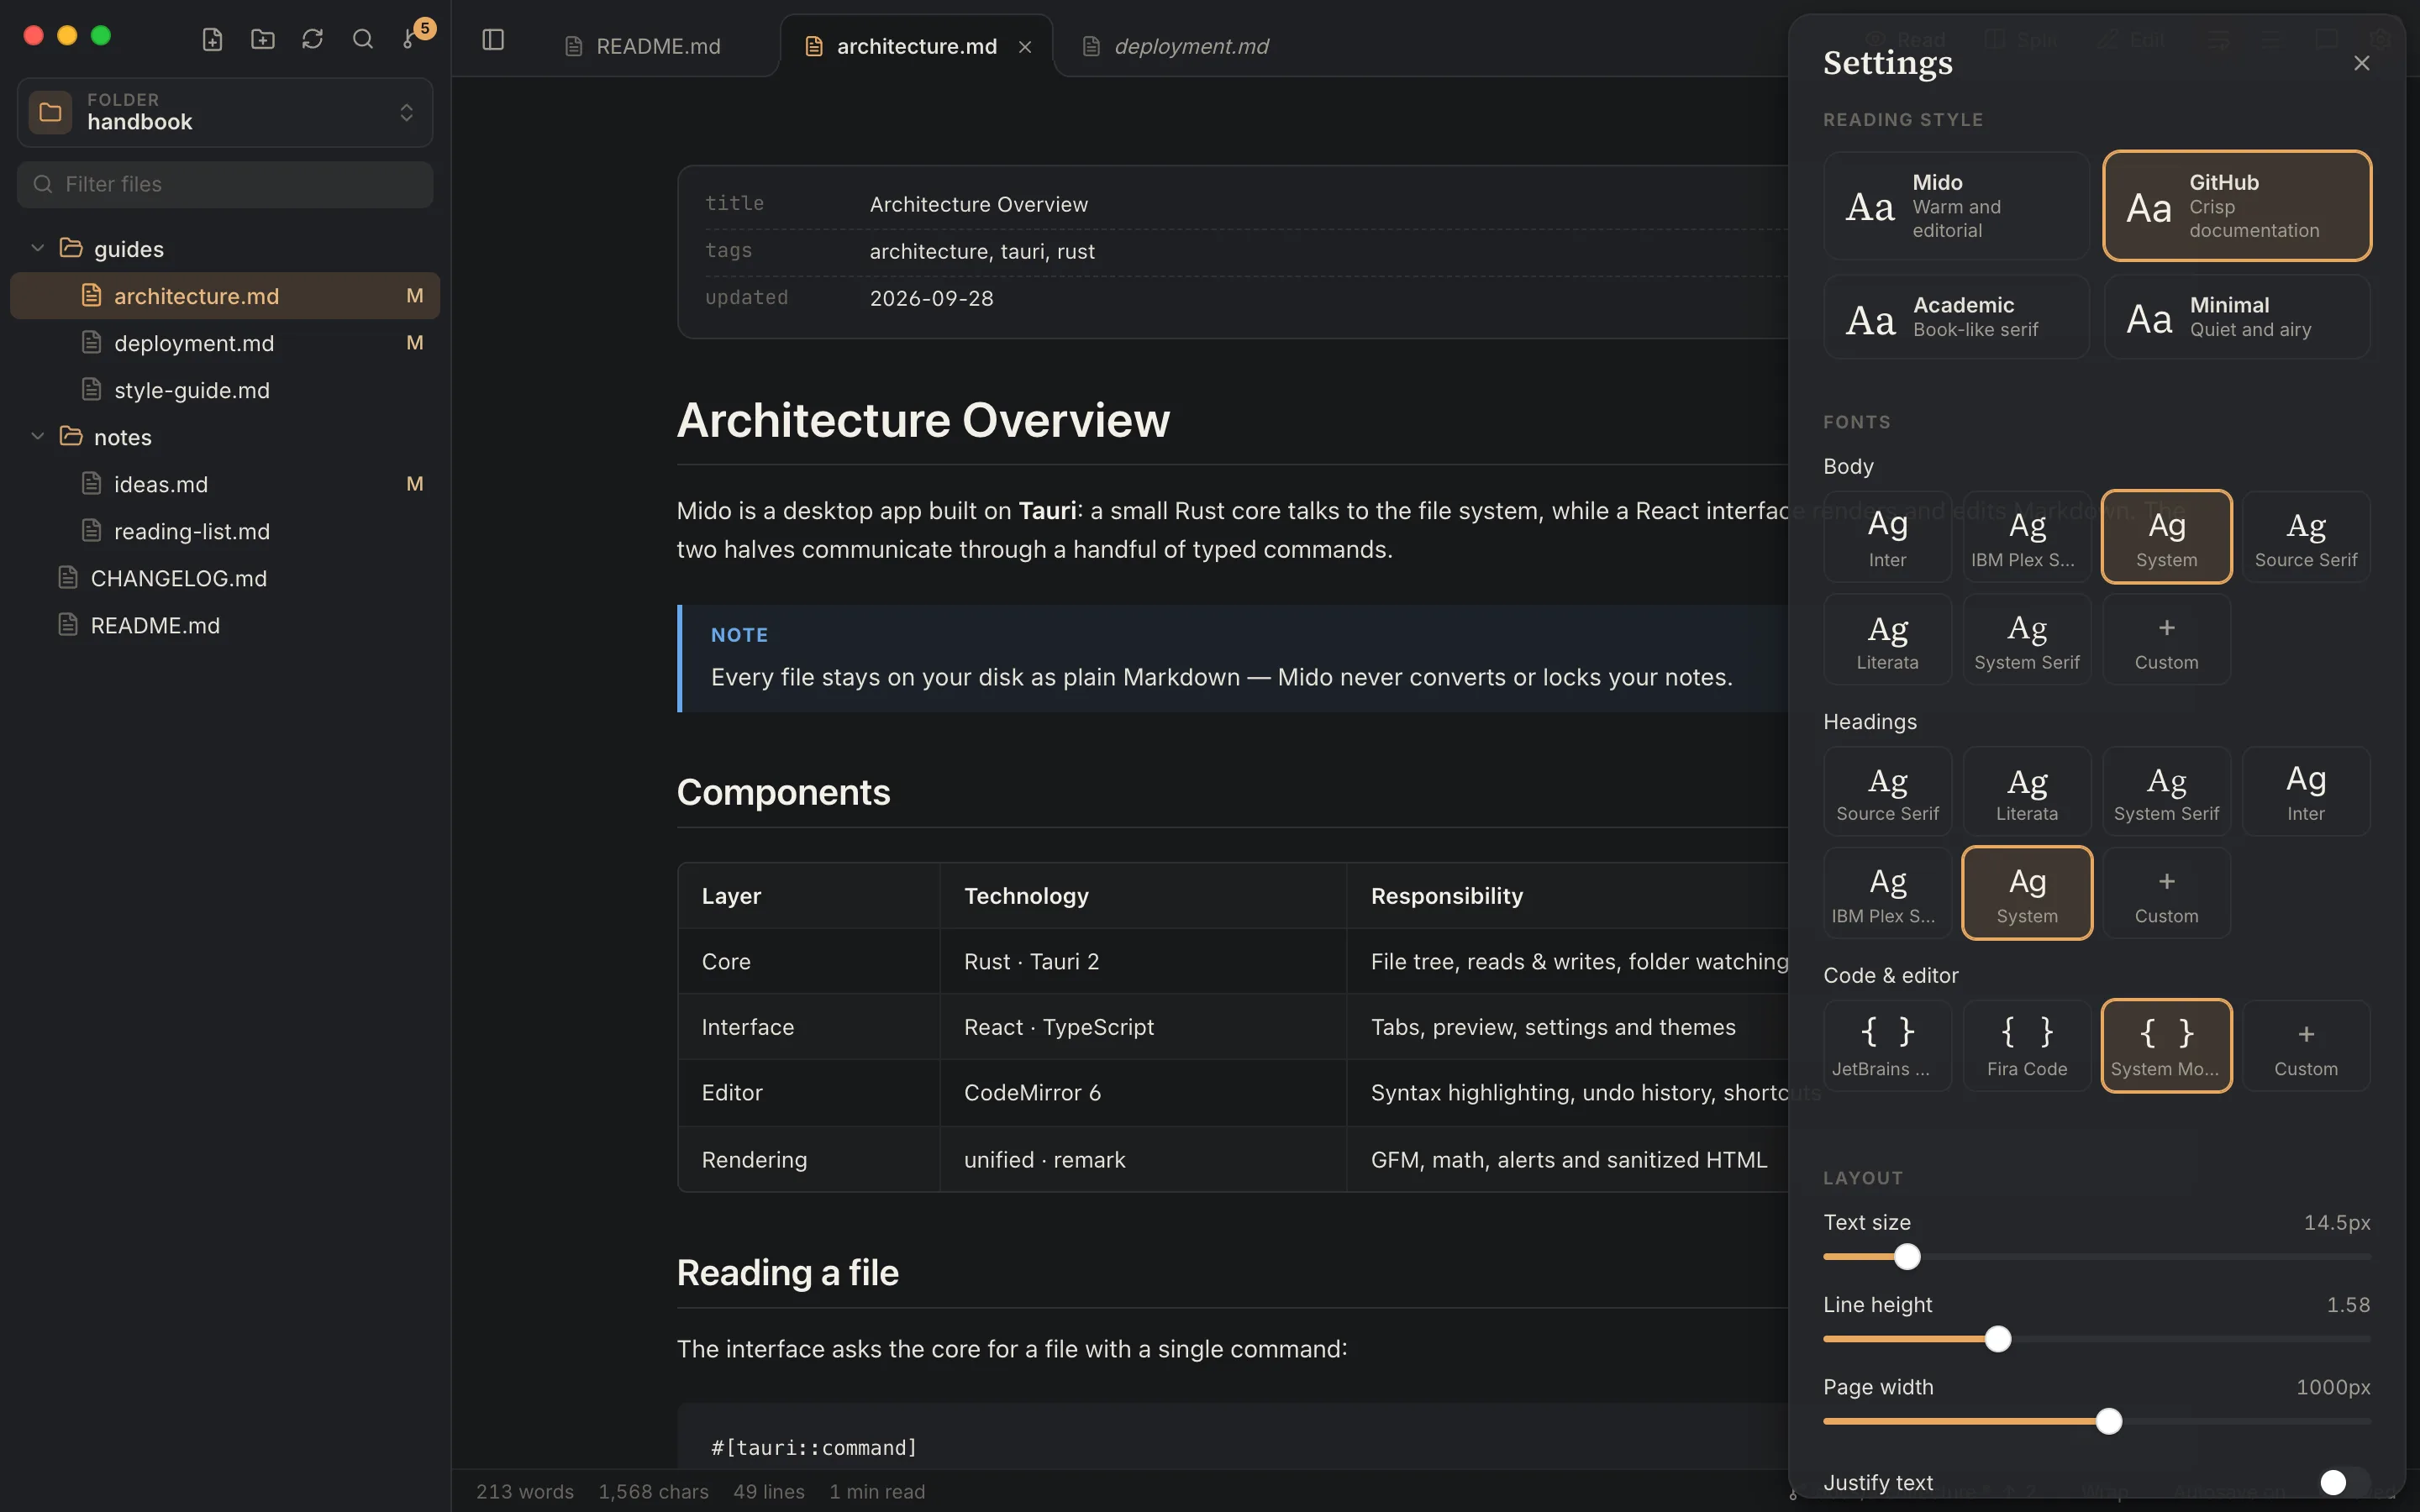Toggle the Justify text switch
The image size is (2420, 1512).
pyautogui.click(x=2344, y=1482)
